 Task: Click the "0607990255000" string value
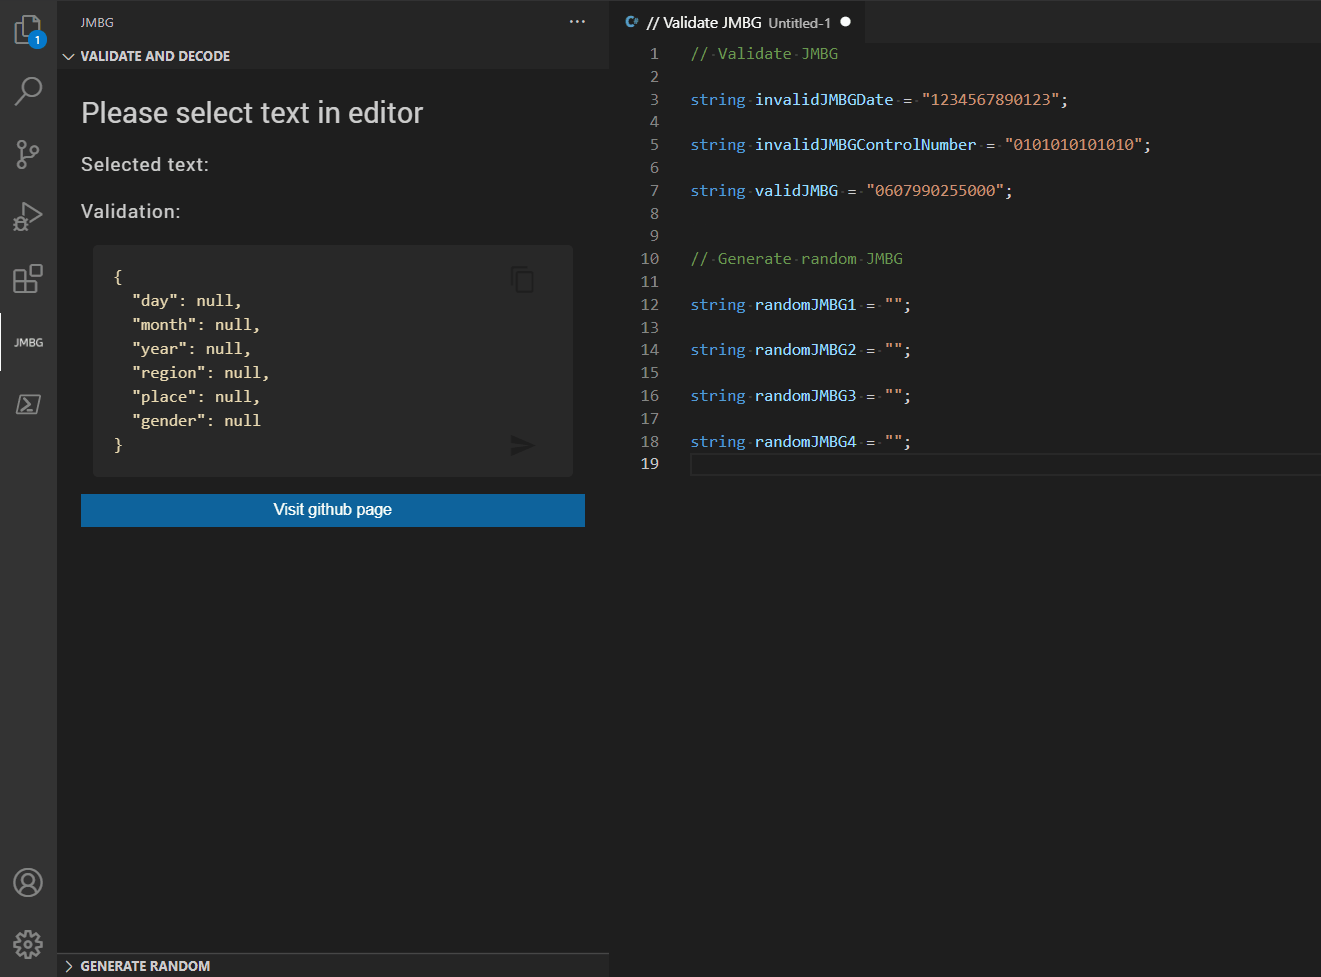(x=935, y=190)
